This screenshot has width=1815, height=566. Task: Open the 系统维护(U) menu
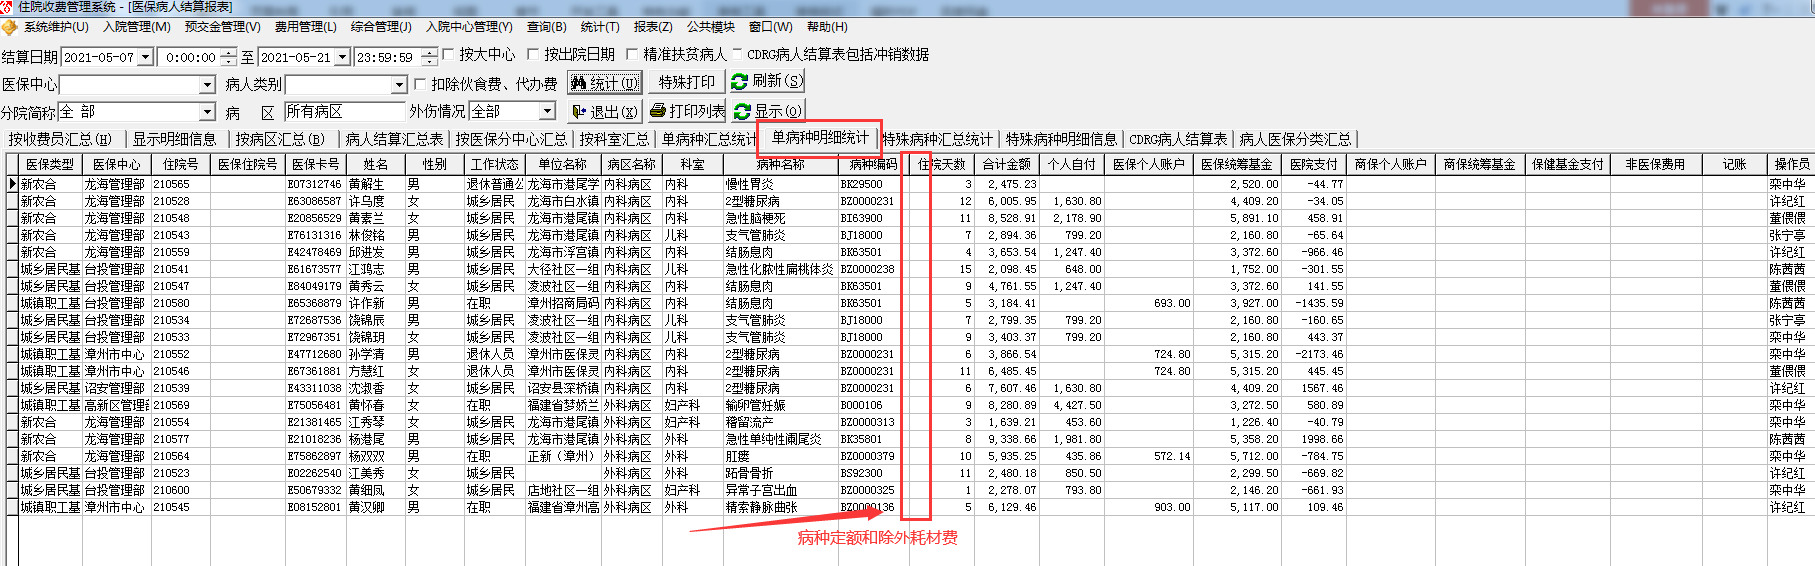tap(56, 27)
